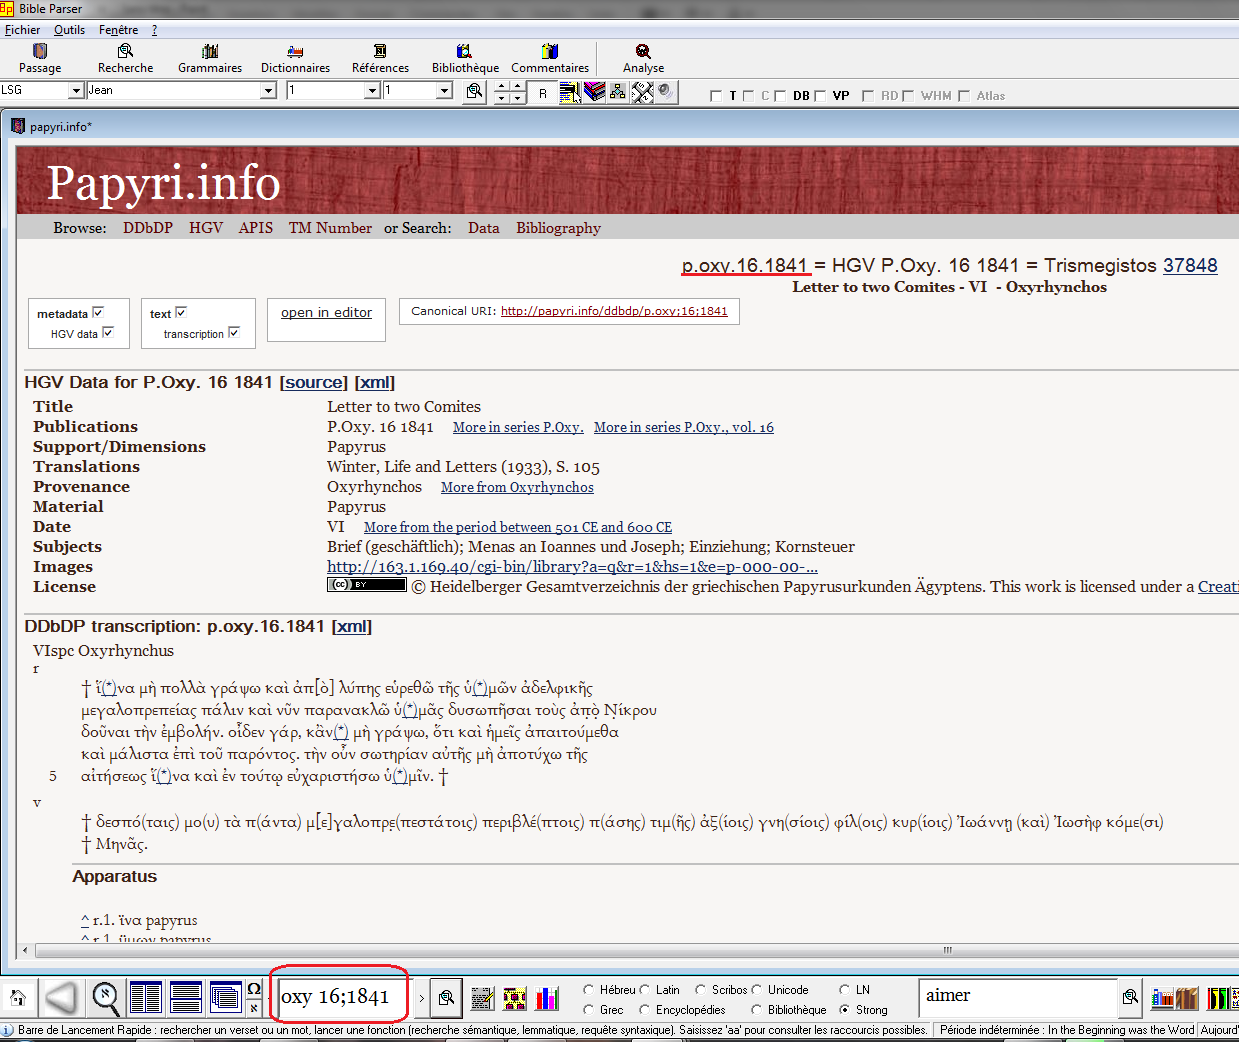Click the verse search magnifier icon next to chapter dropdown
Image resolution: width=1239 pixels, height=1042 pixels.
(475, 92)
